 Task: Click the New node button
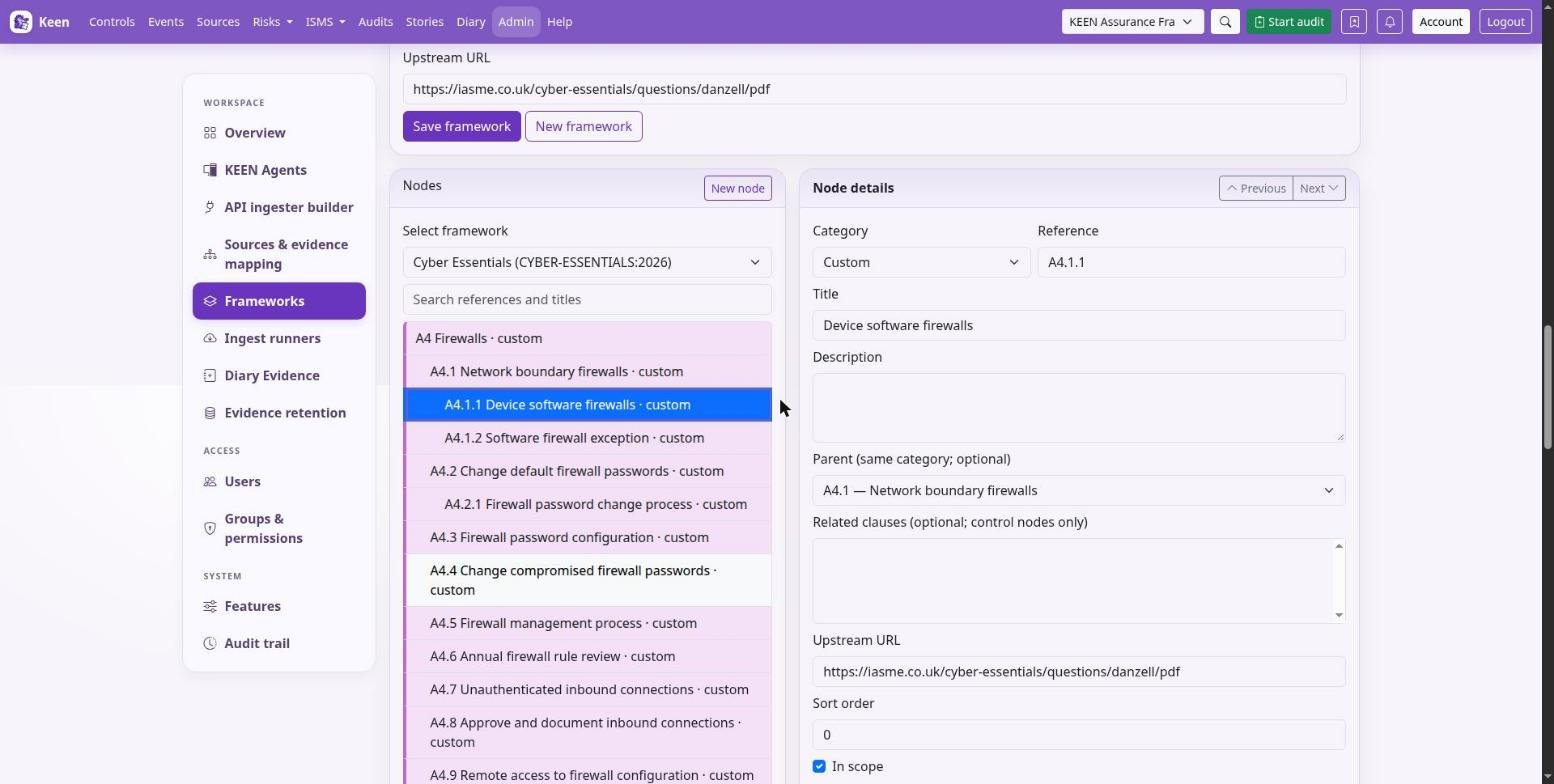[x=738, y=188]
